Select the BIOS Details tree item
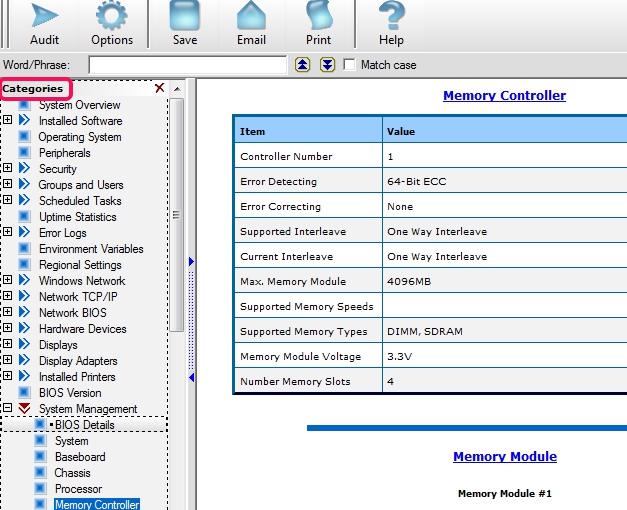Viewport: 627px width, 510px height. [x=84, y=425]
